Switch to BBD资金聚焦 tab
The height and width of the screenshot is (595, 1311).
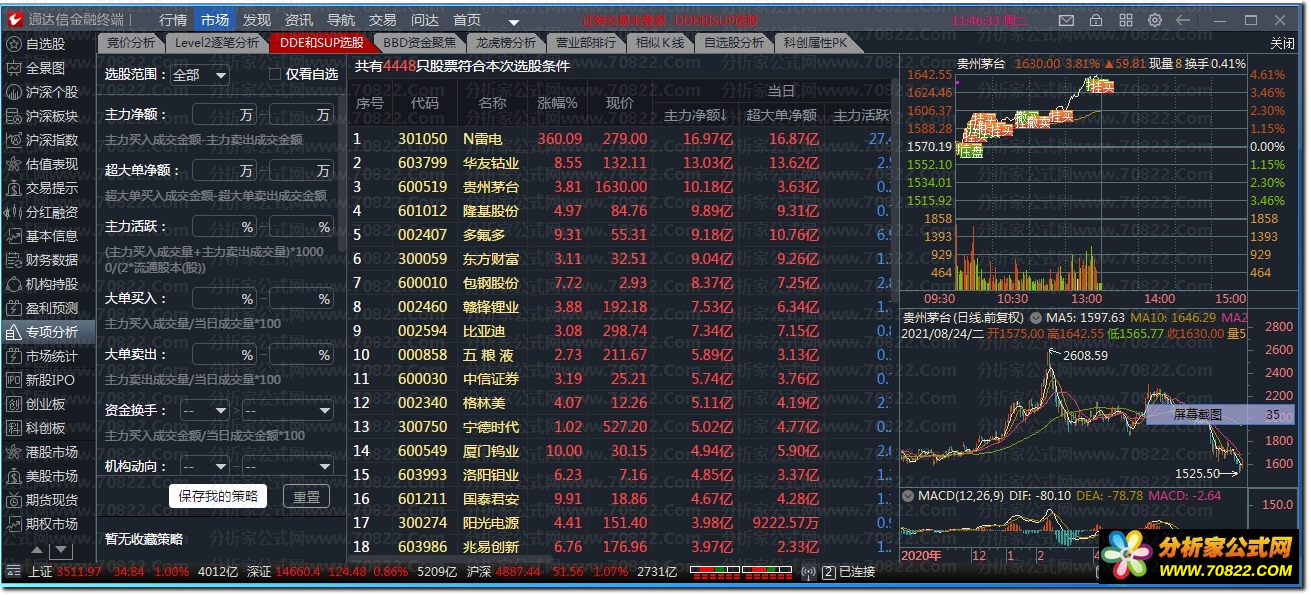click(419, 43)
